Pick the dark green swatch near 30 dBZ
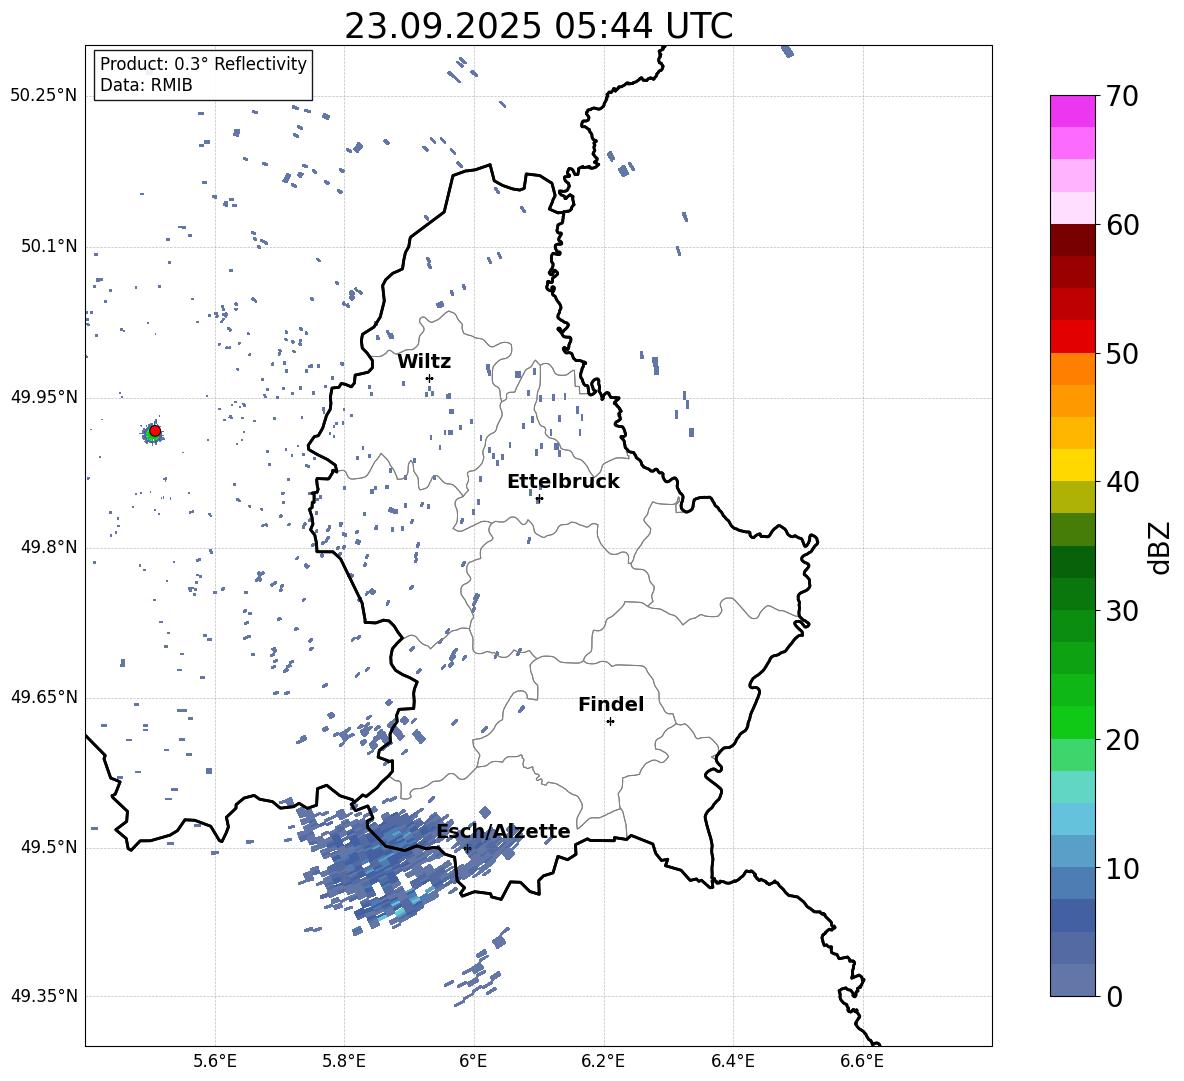Viewport: 1184px width, 1081px height. tap(1072, 594)
